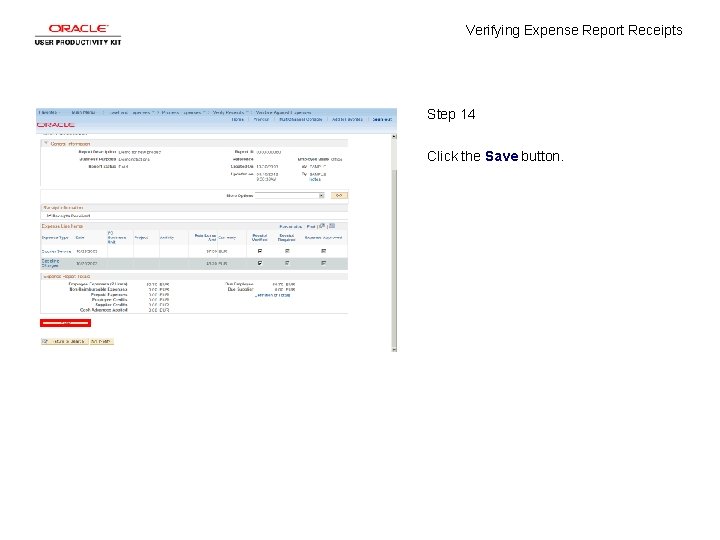Click the Oracle logo in the page header
The height and width of the screenshot is (540, 720).
56,125
